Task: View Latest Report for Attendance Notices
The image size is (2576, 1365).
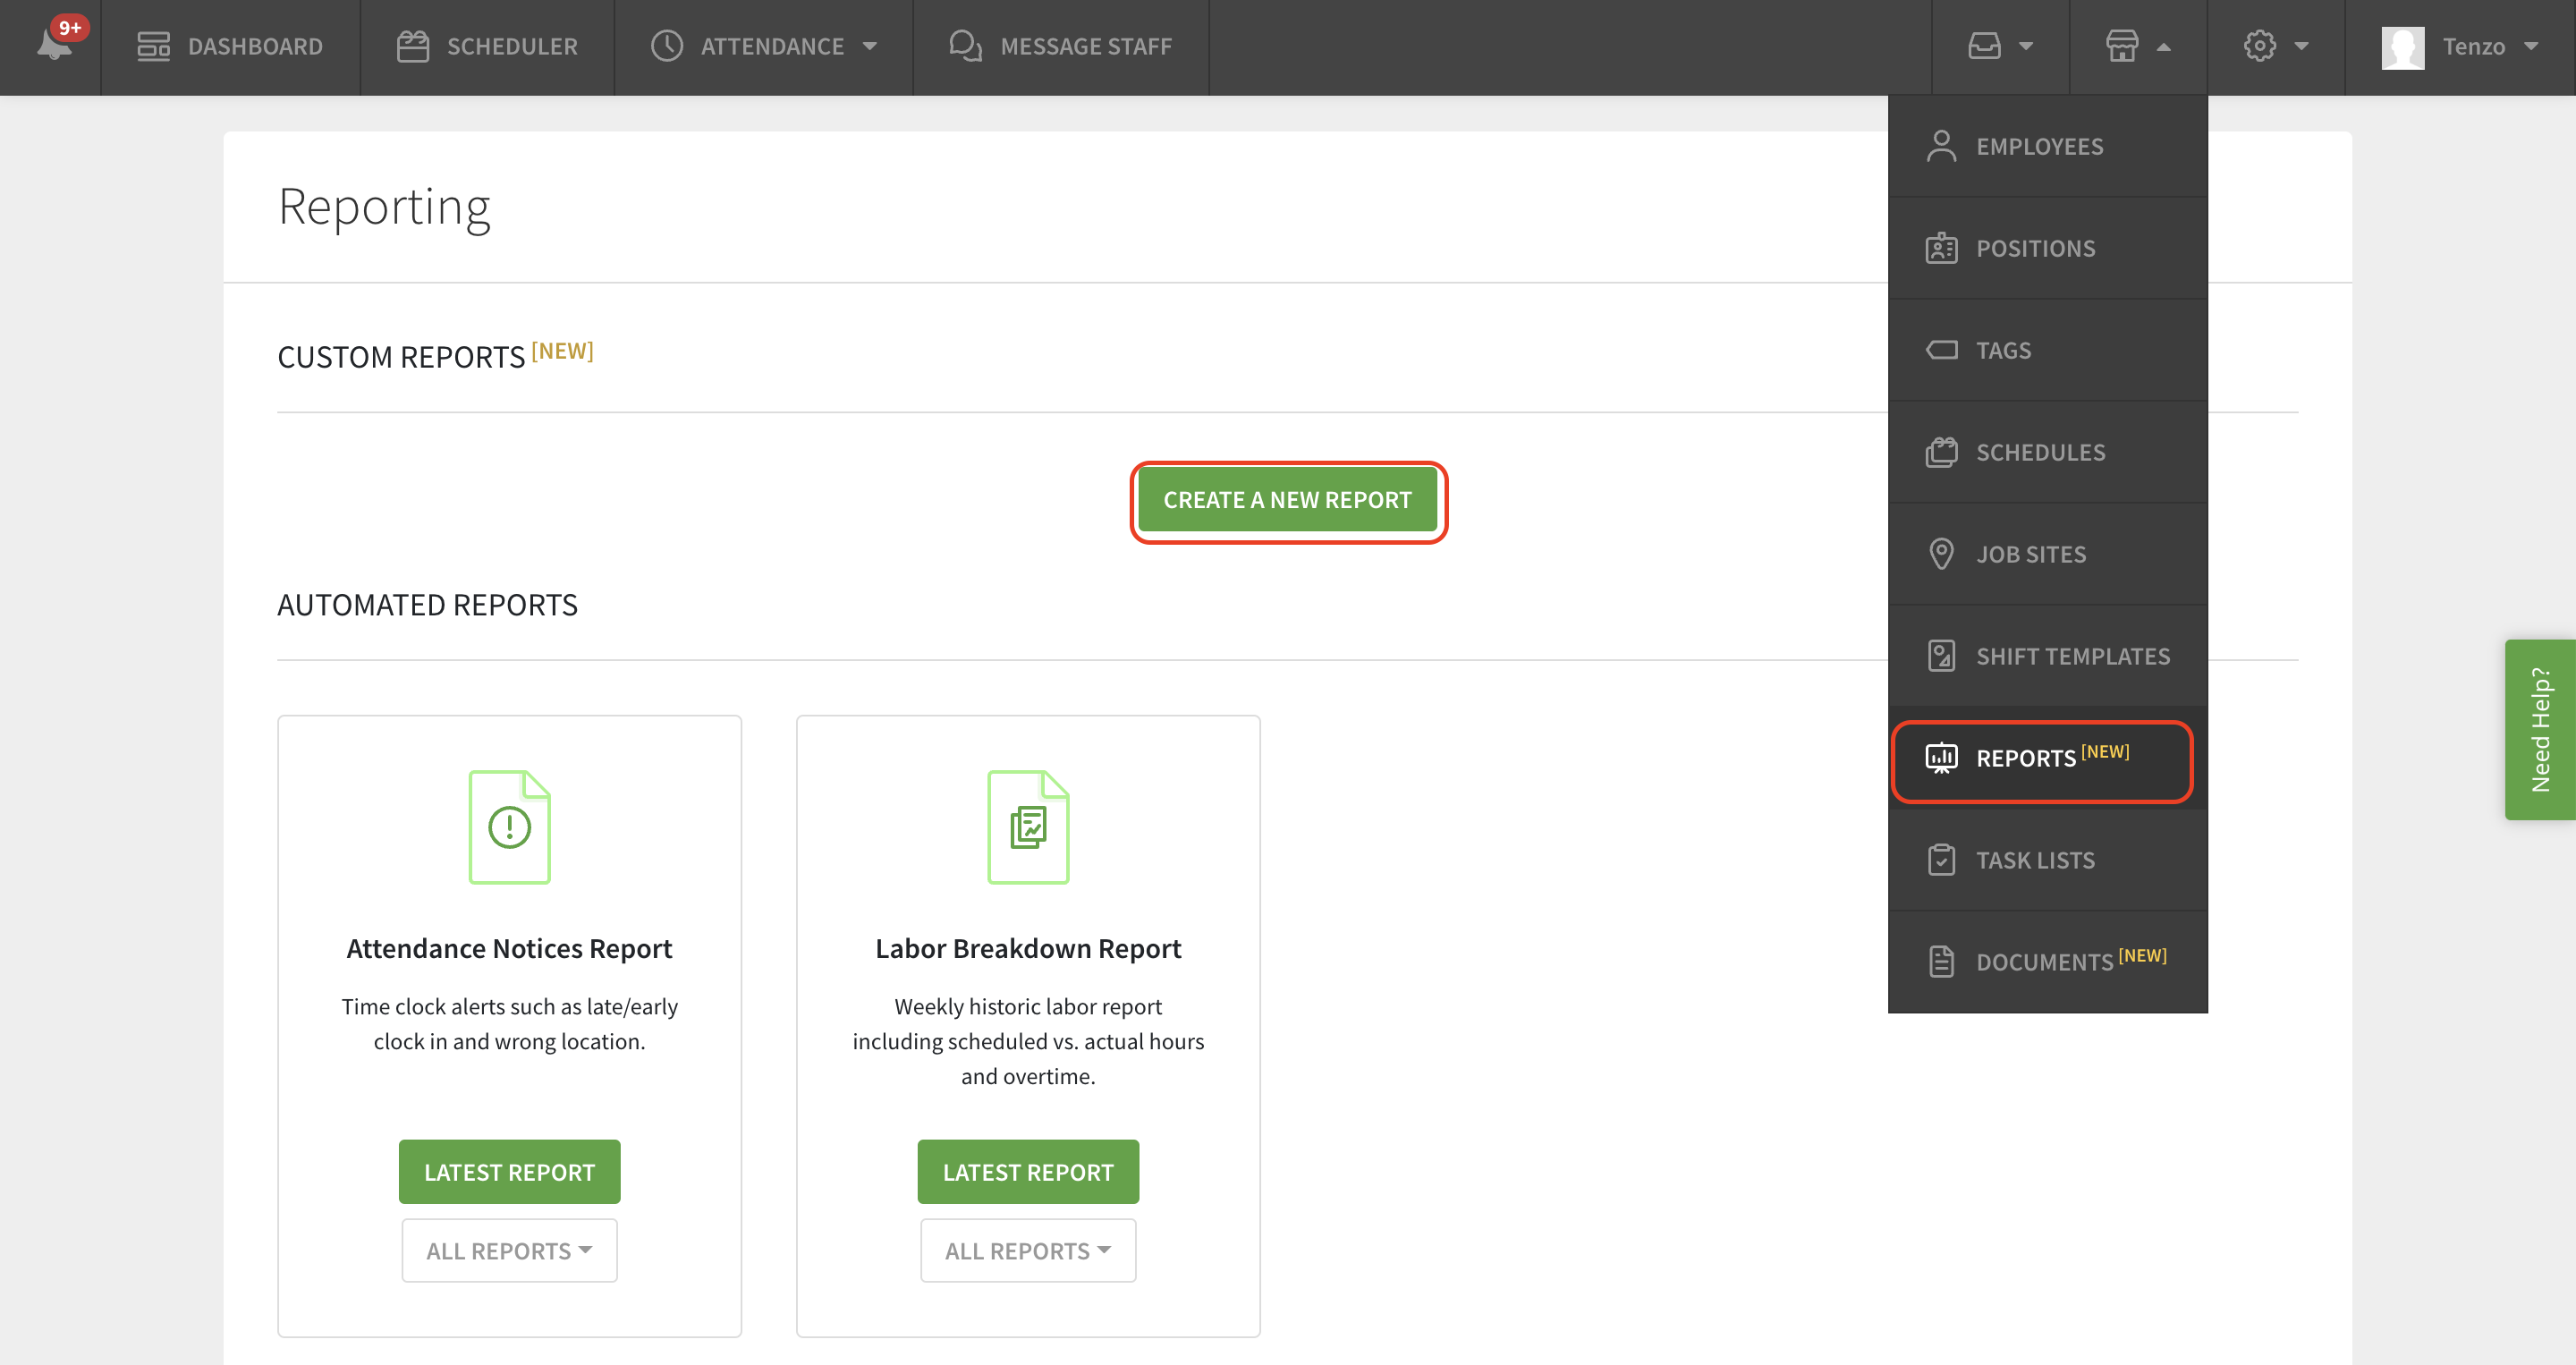Action: pos(510,1171)
